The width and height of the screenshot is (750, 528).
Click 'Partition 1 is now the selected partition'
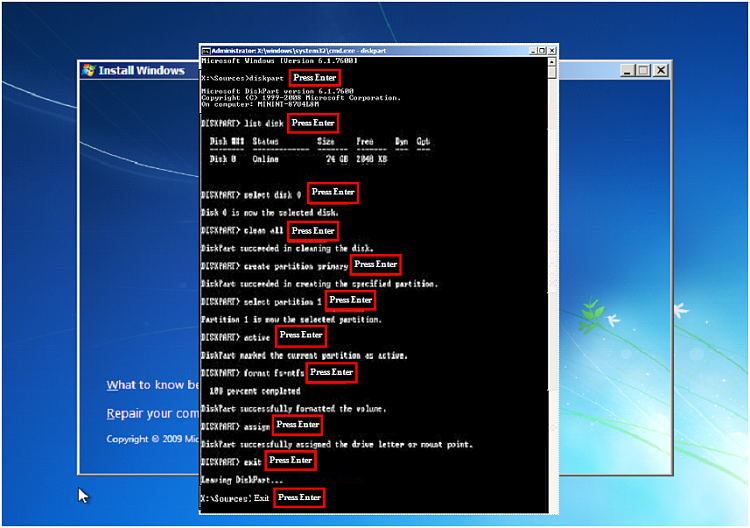[x=291, y=319]
